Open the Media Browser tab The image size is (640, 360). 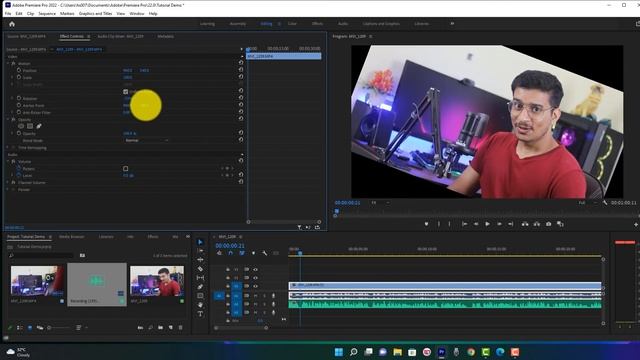tap(71, 237)
